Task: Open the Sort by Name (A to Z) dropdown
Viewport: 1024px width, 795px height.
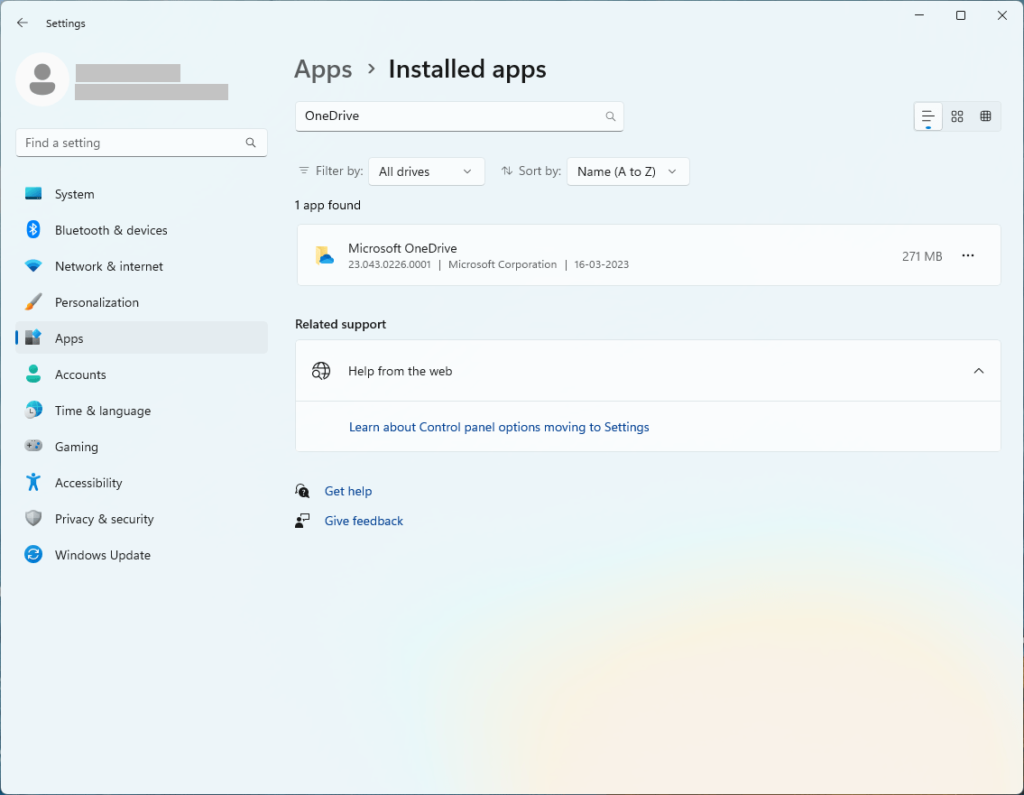Action: (628, 171)
